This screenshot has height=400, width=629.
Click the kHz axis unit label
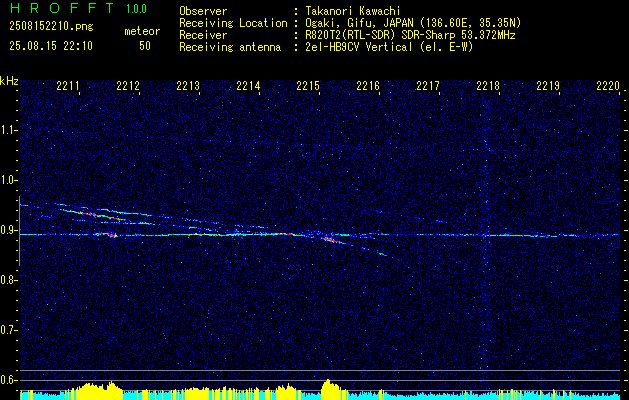coord(9,81)
